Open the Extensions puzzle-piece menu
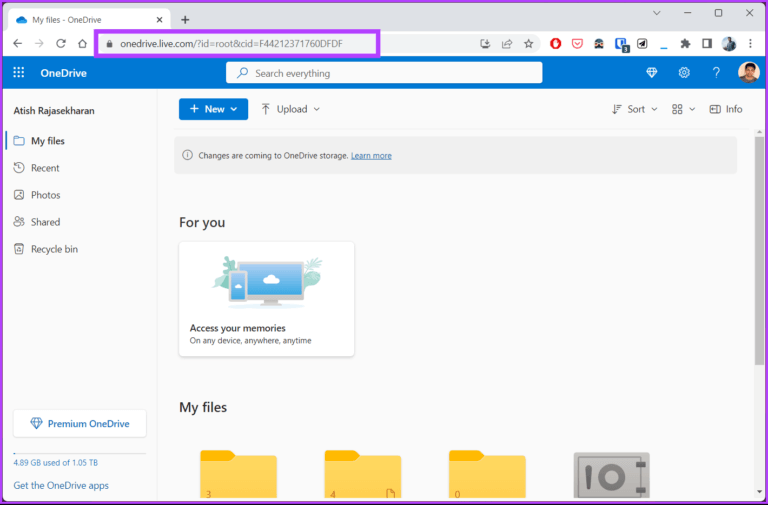The width and height of the screenshot is (768, 505). tap(685, 44)
